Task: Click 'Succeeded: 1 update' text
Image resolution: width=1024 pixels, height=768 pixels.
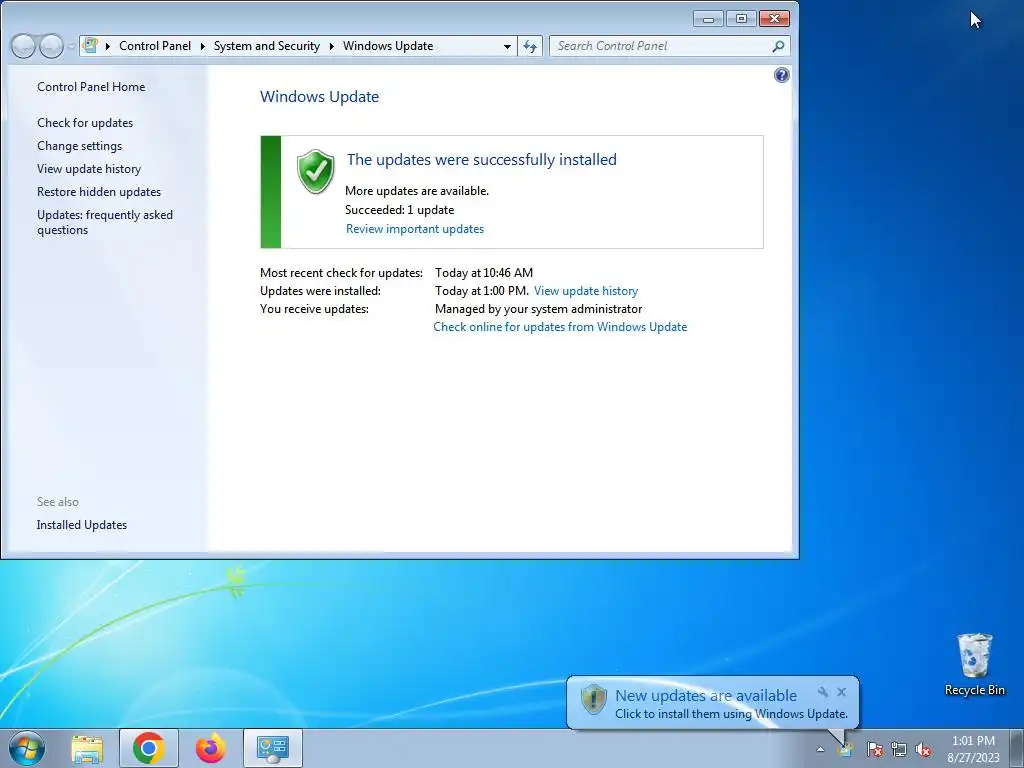Action: pos(400,210)
